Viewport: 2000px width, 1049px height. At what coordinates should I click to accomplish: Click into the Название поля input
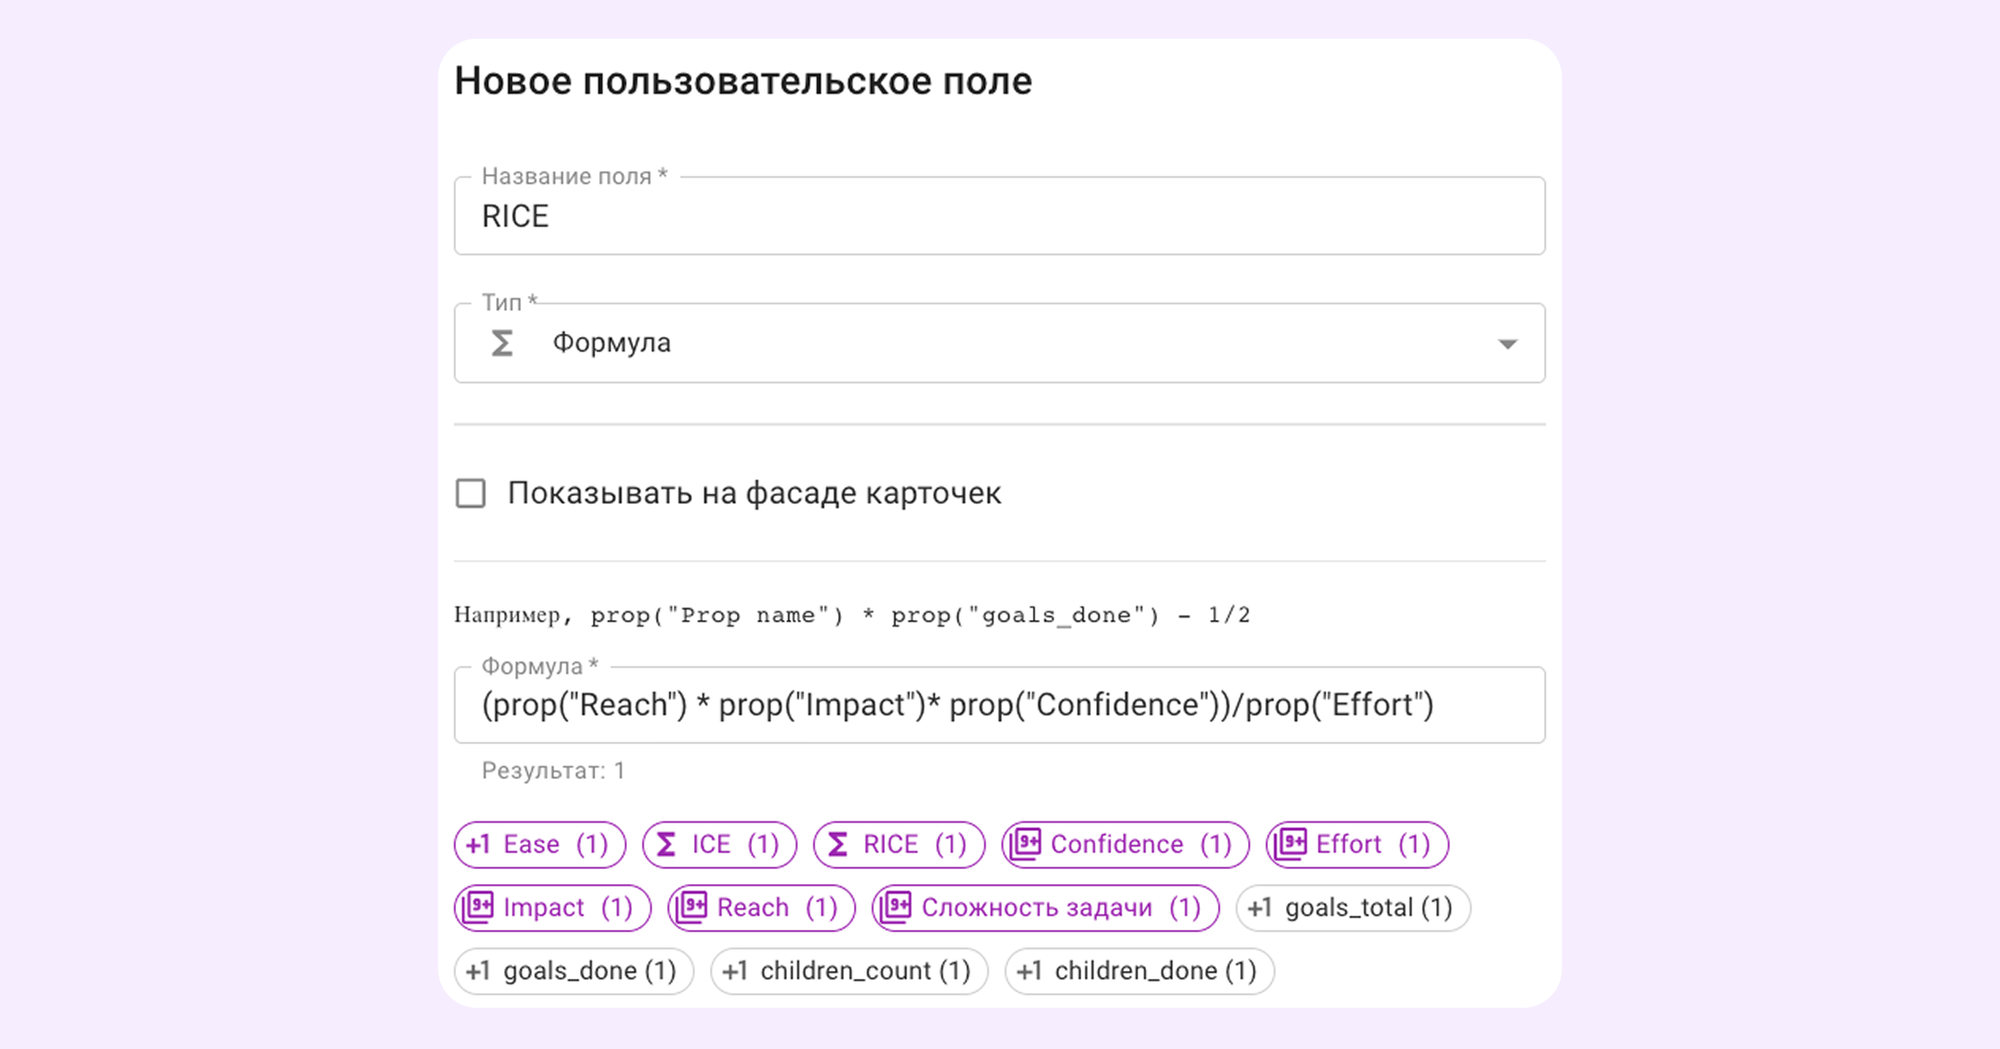click(1000, 217)
